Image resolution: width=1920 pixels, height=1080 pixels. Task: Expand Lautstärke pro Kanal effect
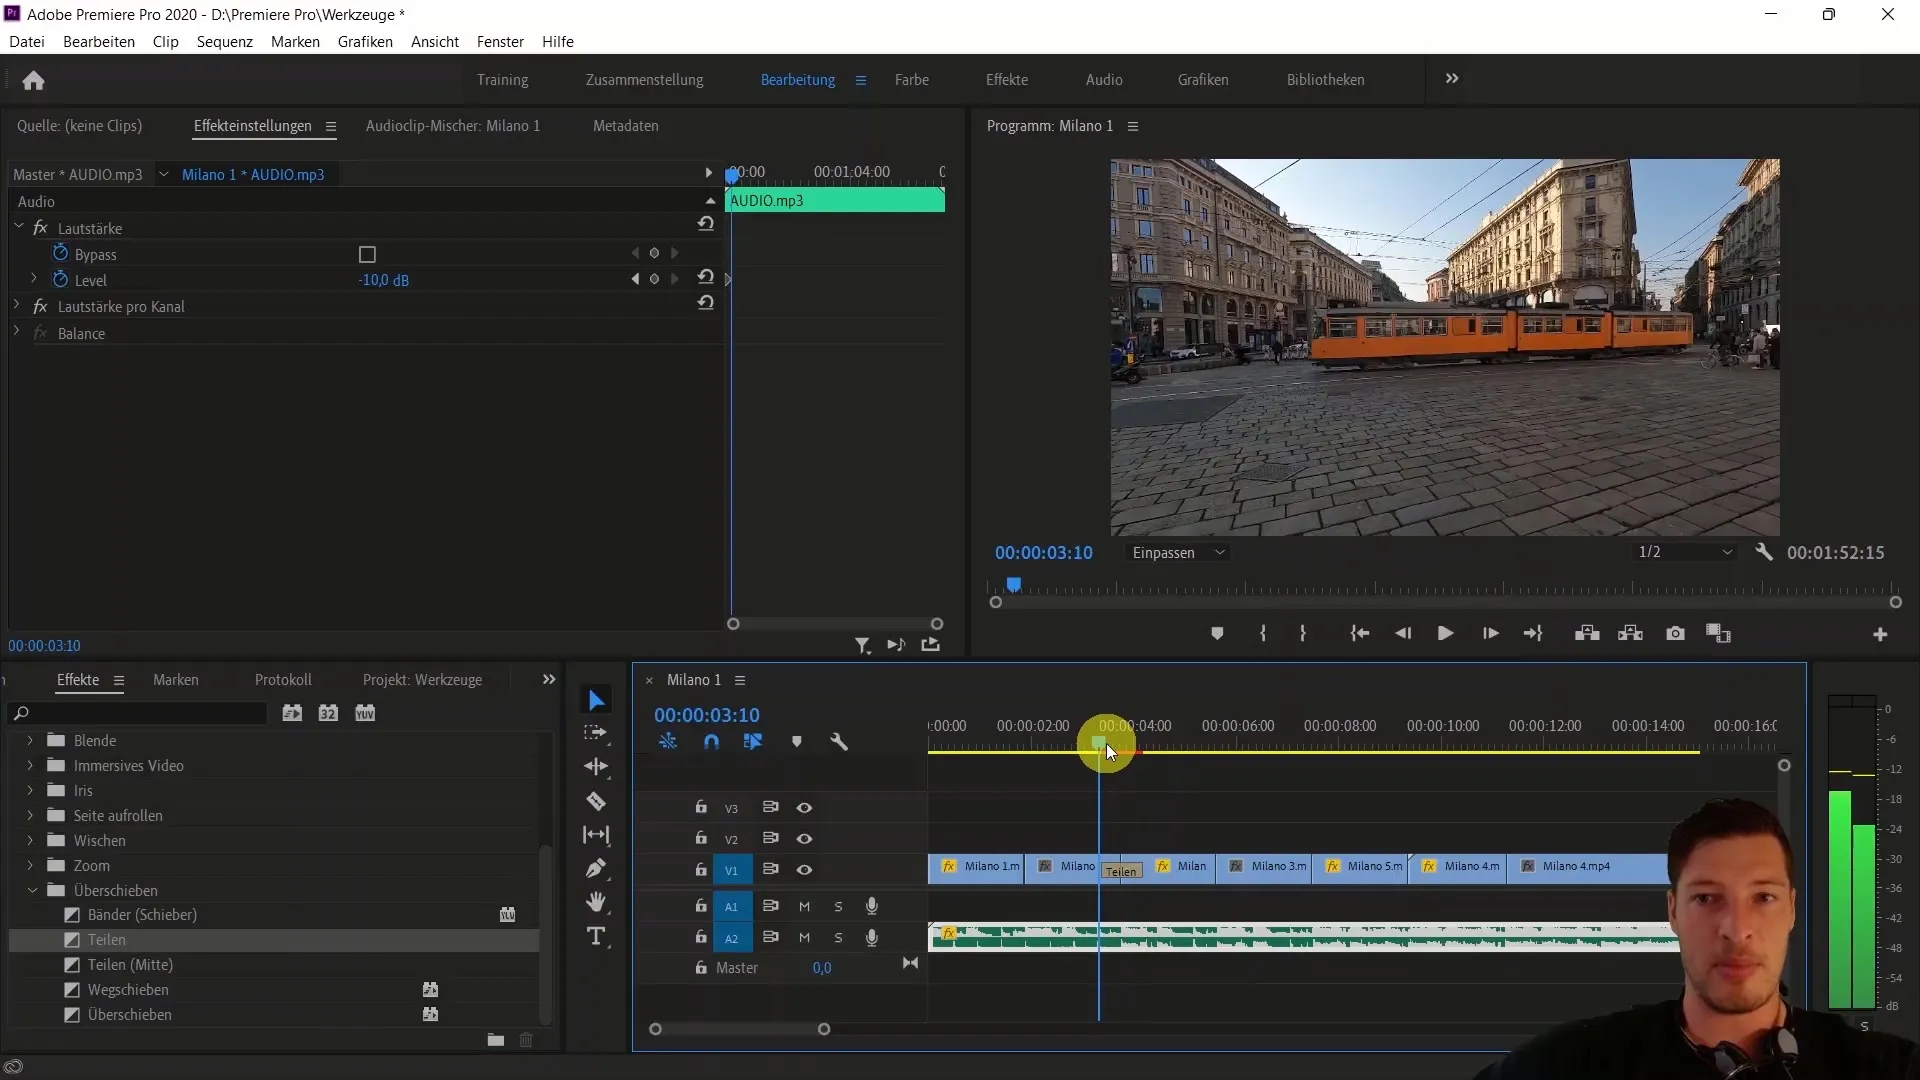(17, 305)
